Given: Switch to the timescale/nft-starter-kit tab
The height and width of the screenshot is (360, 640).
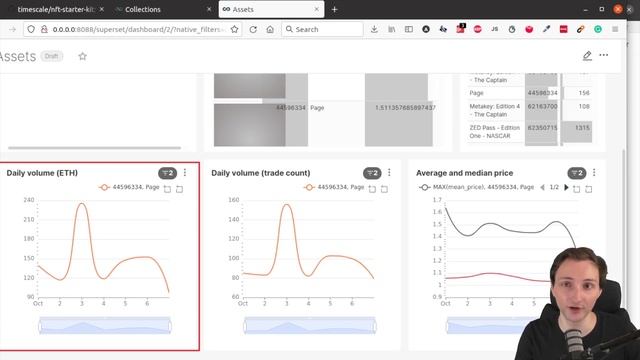Looking at the screenshot, I should click(55, 9).
